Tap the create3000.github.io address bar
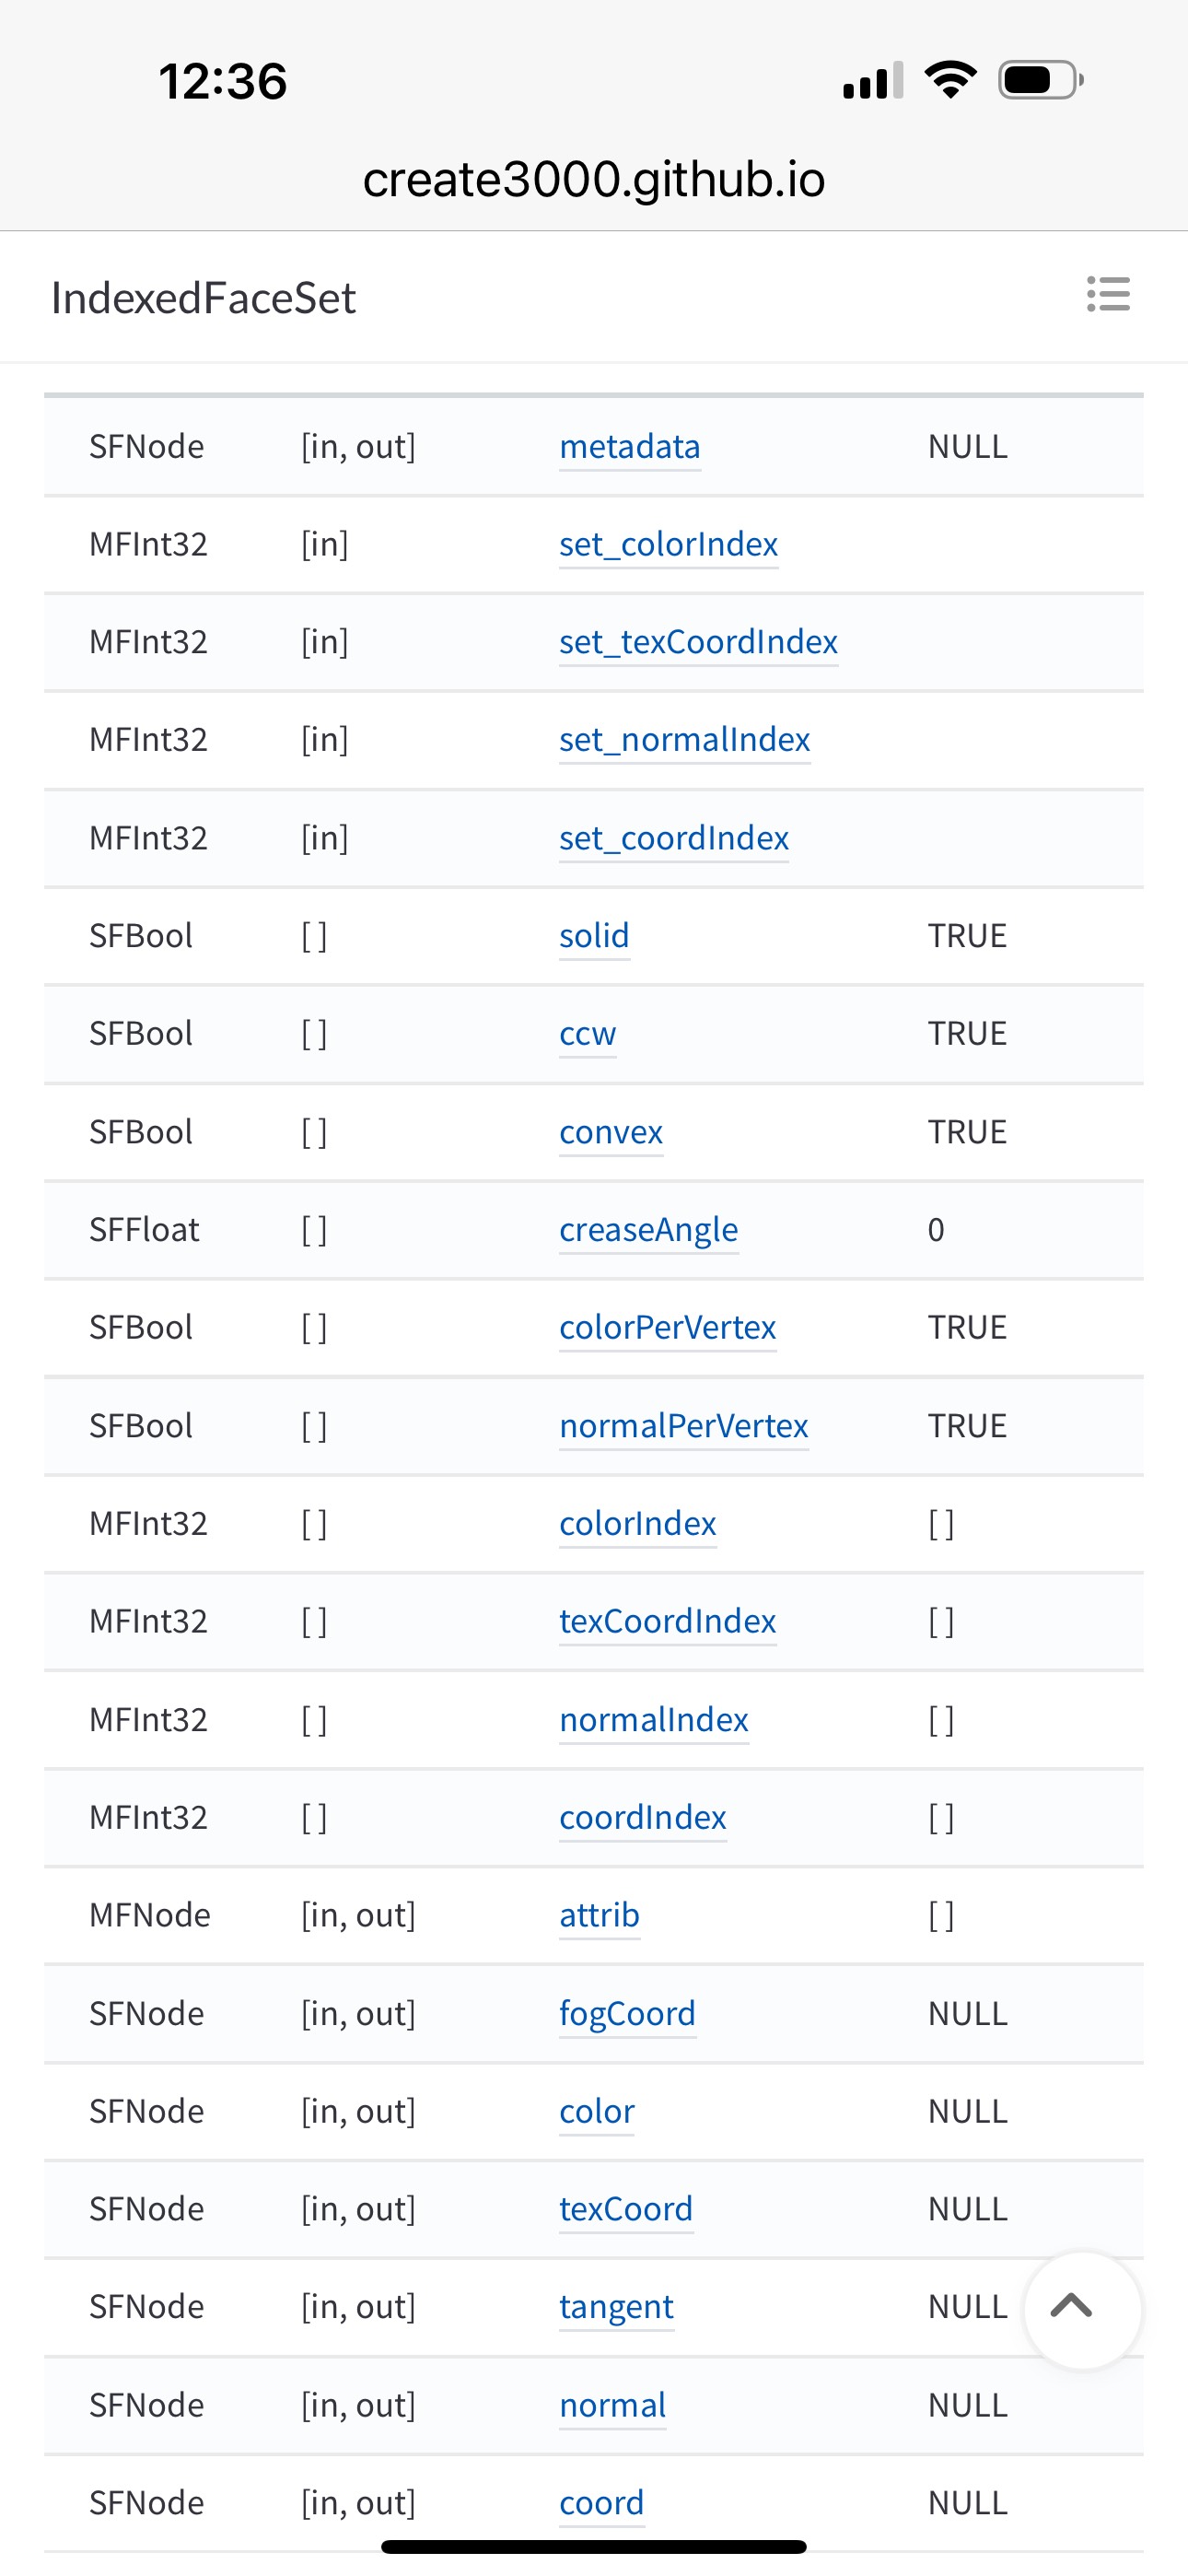The height and width of the screenshot is (2576, 1188). 594,180
